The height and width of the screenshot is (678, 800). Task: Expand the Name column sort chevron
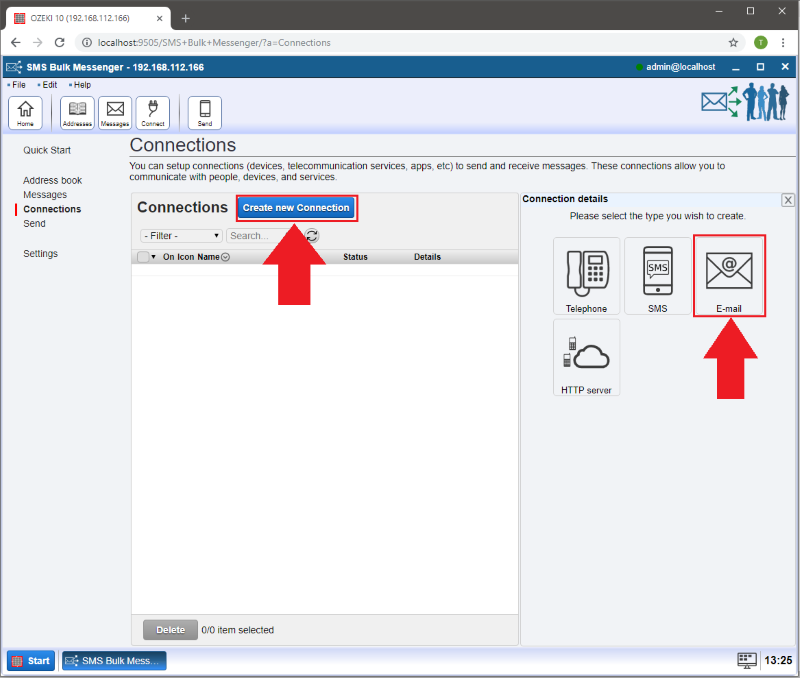pos(225,257)
